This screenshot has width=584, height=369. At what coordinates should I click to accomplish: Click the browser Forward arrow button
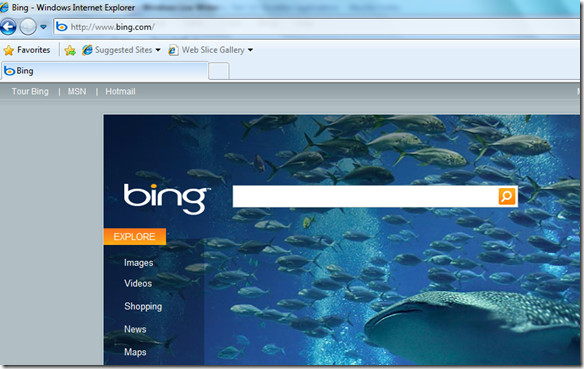click(x=28, y=27)
